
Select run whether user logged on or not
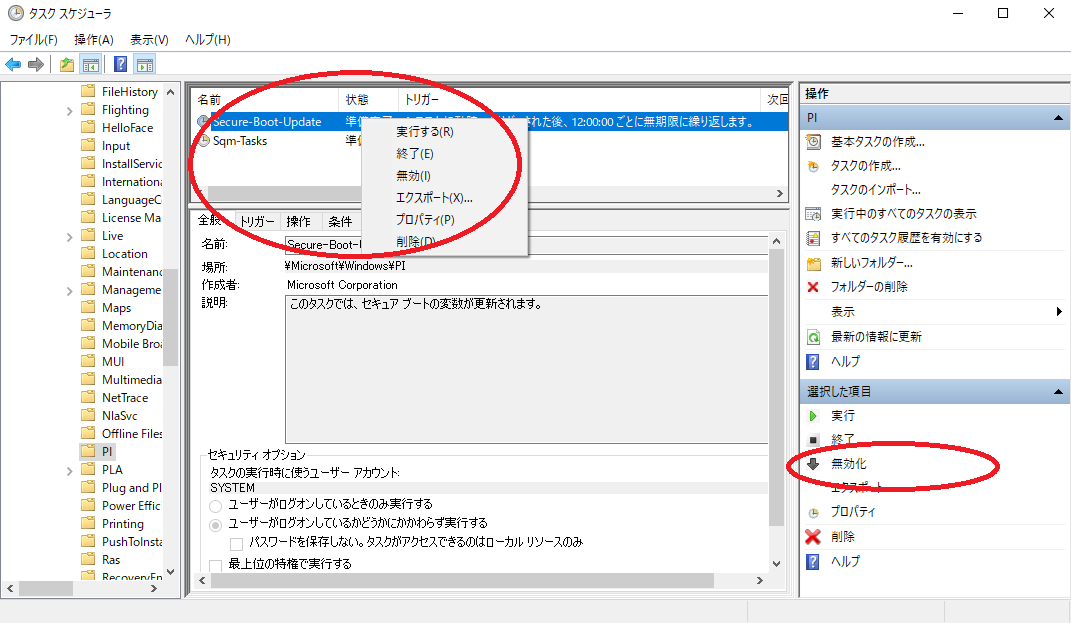tap(216, 523)
